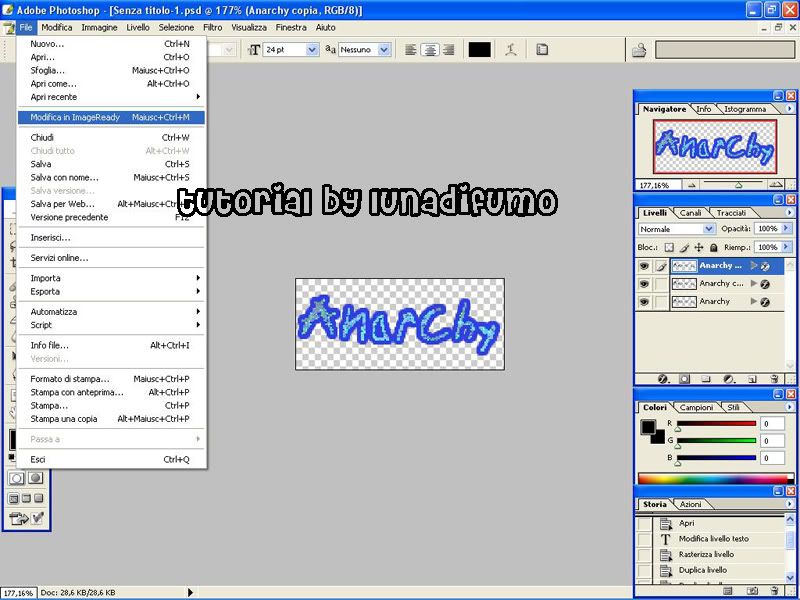Create a new layer set folder icon
The width and height of the screenshot is (800, 600).
click(x=706, y=379)
